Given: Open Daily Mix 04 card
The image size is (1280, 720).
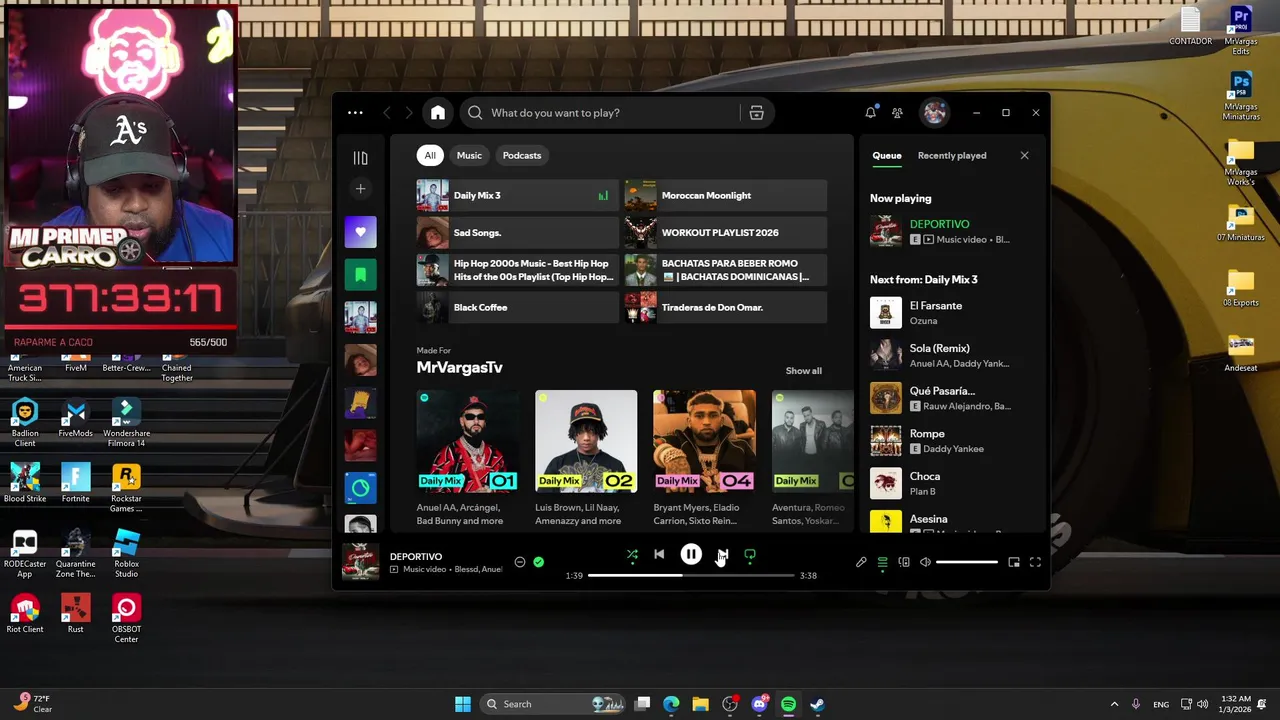Looking at the screenshot, I should click(x=704, y=458).
